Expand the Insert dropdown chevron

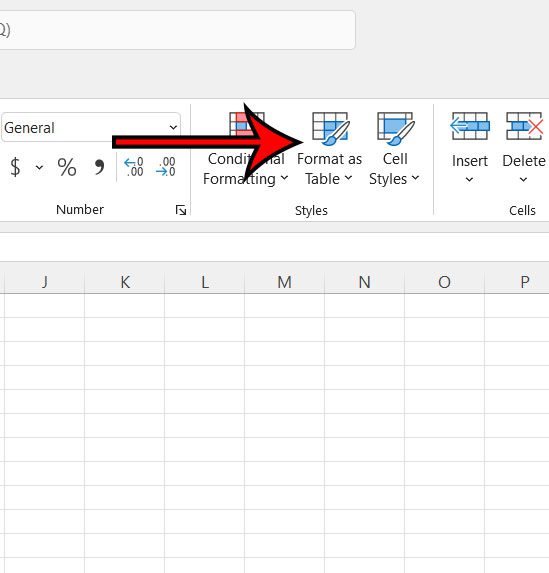469,179
